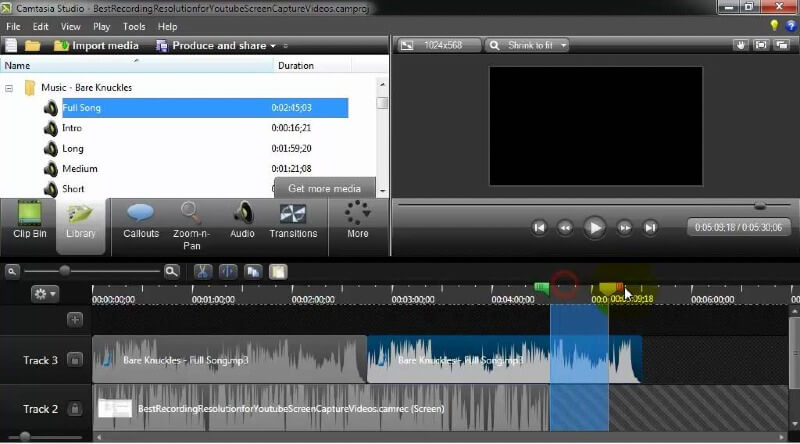The image size is (800, 444).
Task: Click track height slider handle
Action: click(24, 436)
